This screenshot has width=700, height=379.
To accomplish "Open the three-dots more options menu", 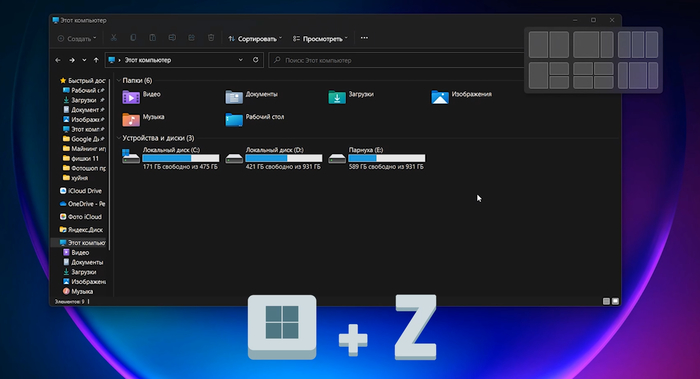I will [364, 38].
